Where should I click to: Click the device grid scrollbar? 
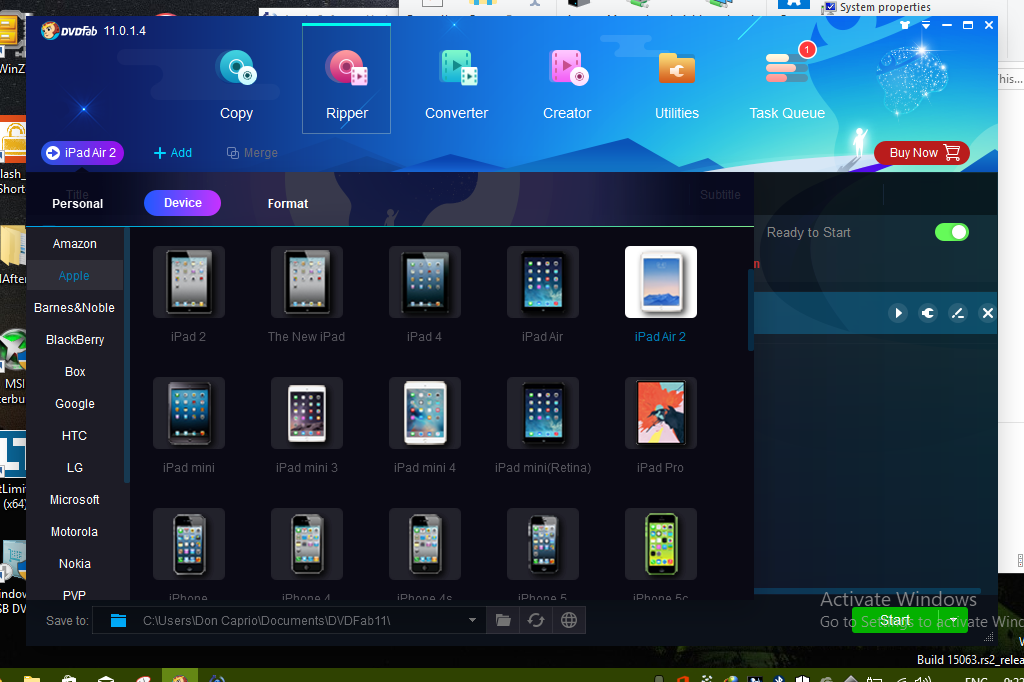(x=750, y=310)
